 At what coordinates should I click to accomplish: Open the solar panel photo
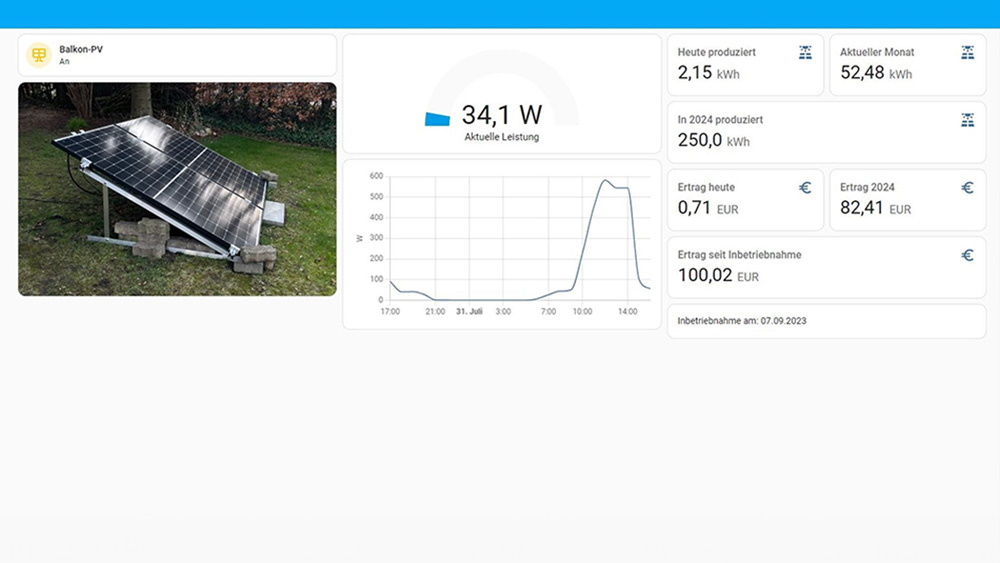click(x=177, y=189)
